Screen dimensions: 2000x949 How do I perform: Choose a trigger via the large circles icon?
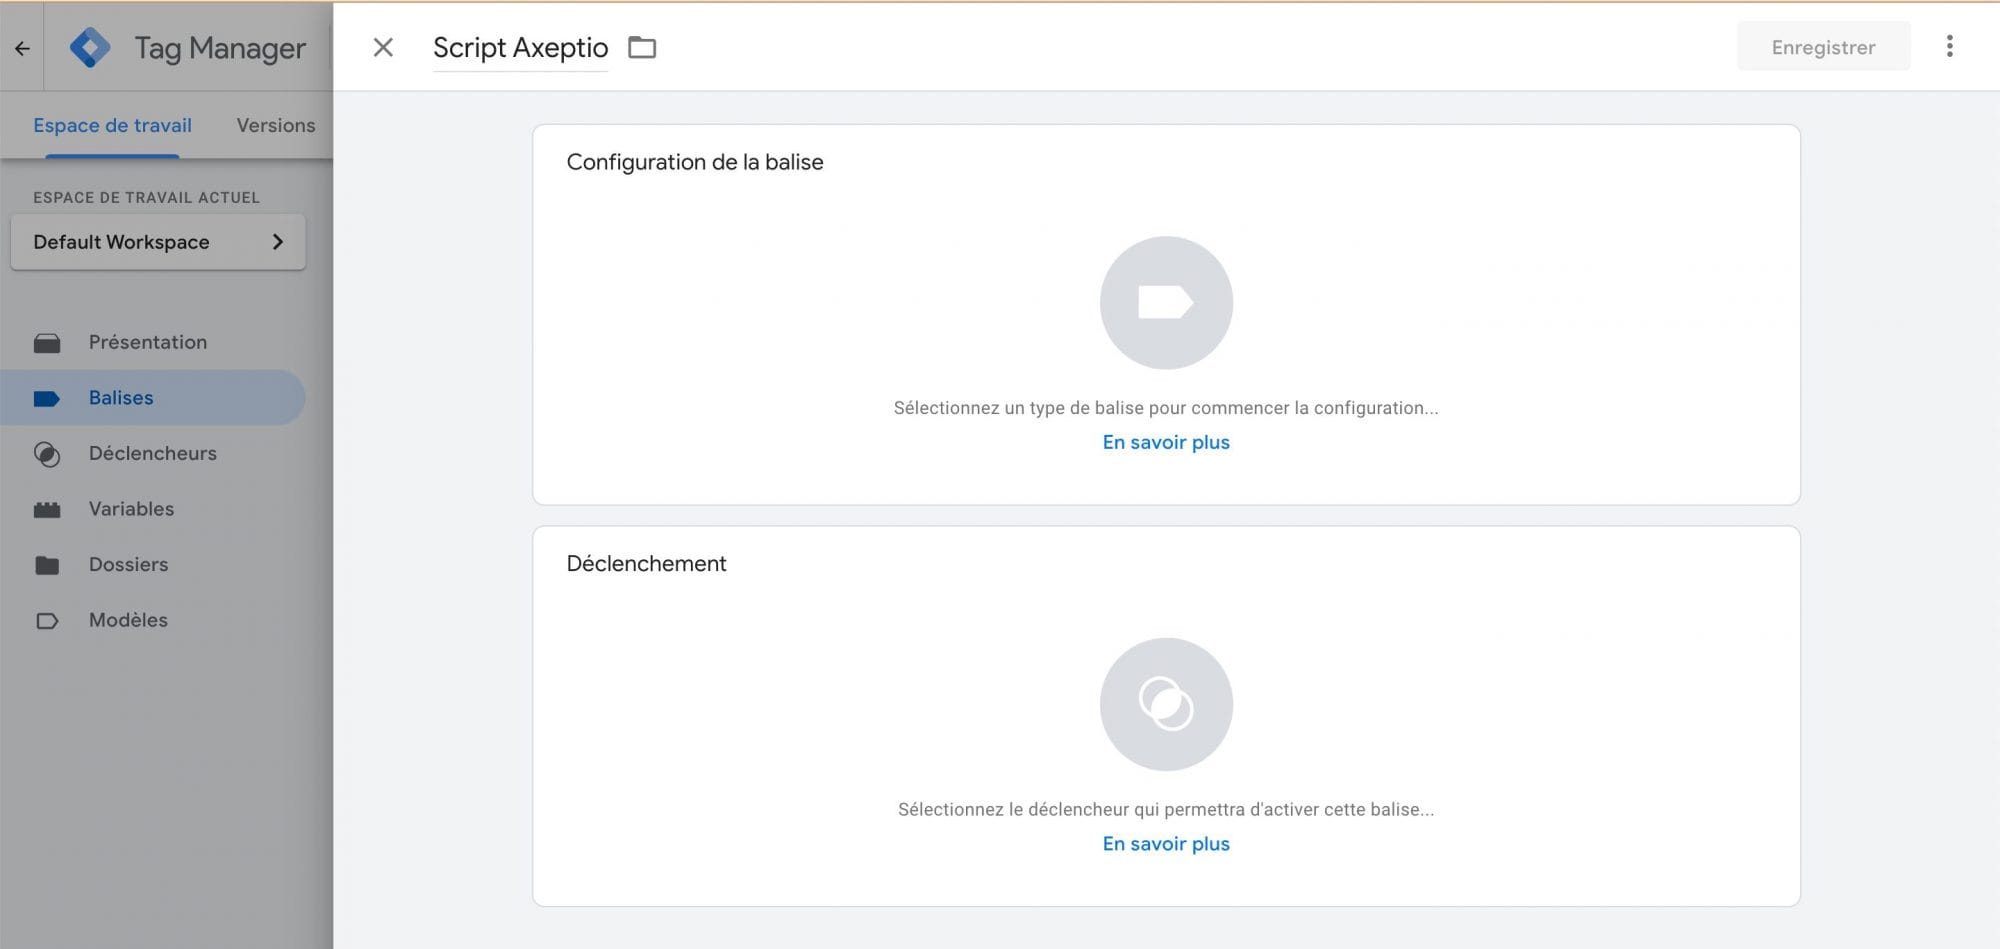coord(1166,704)
